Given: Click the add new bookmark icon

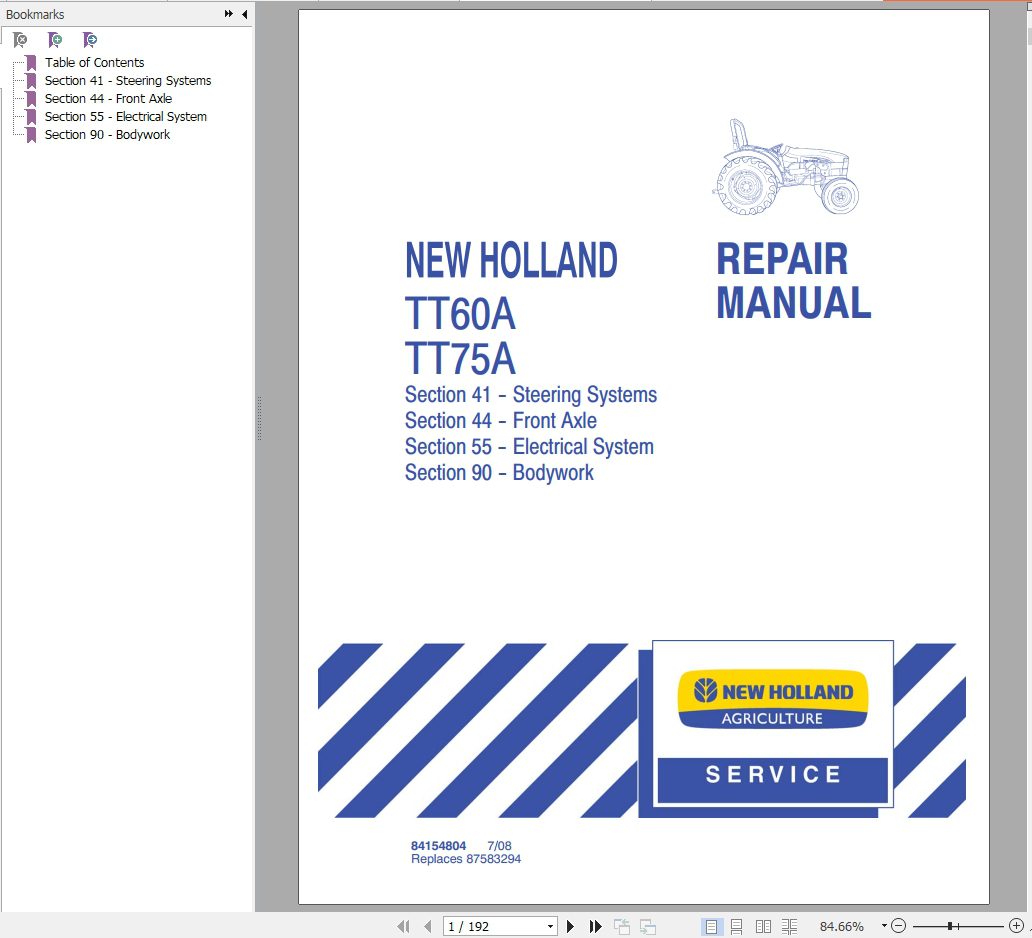Looking at the screenshot, I should point(55,40).
